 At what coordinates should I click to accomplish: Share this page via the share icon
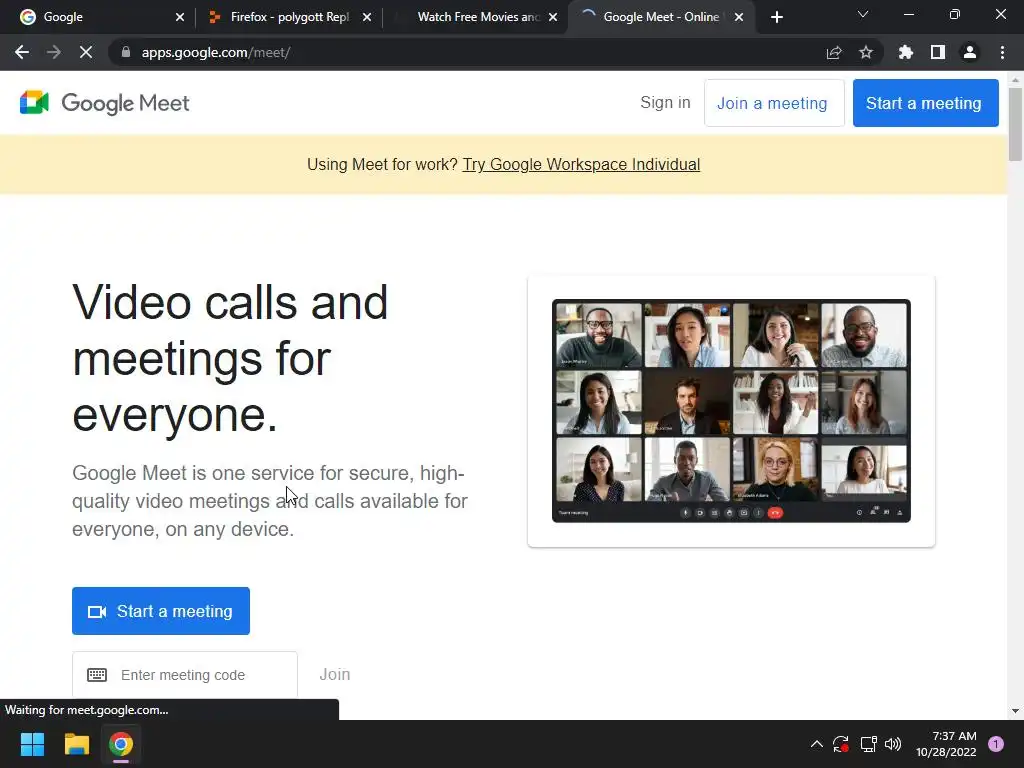[834, 52]
